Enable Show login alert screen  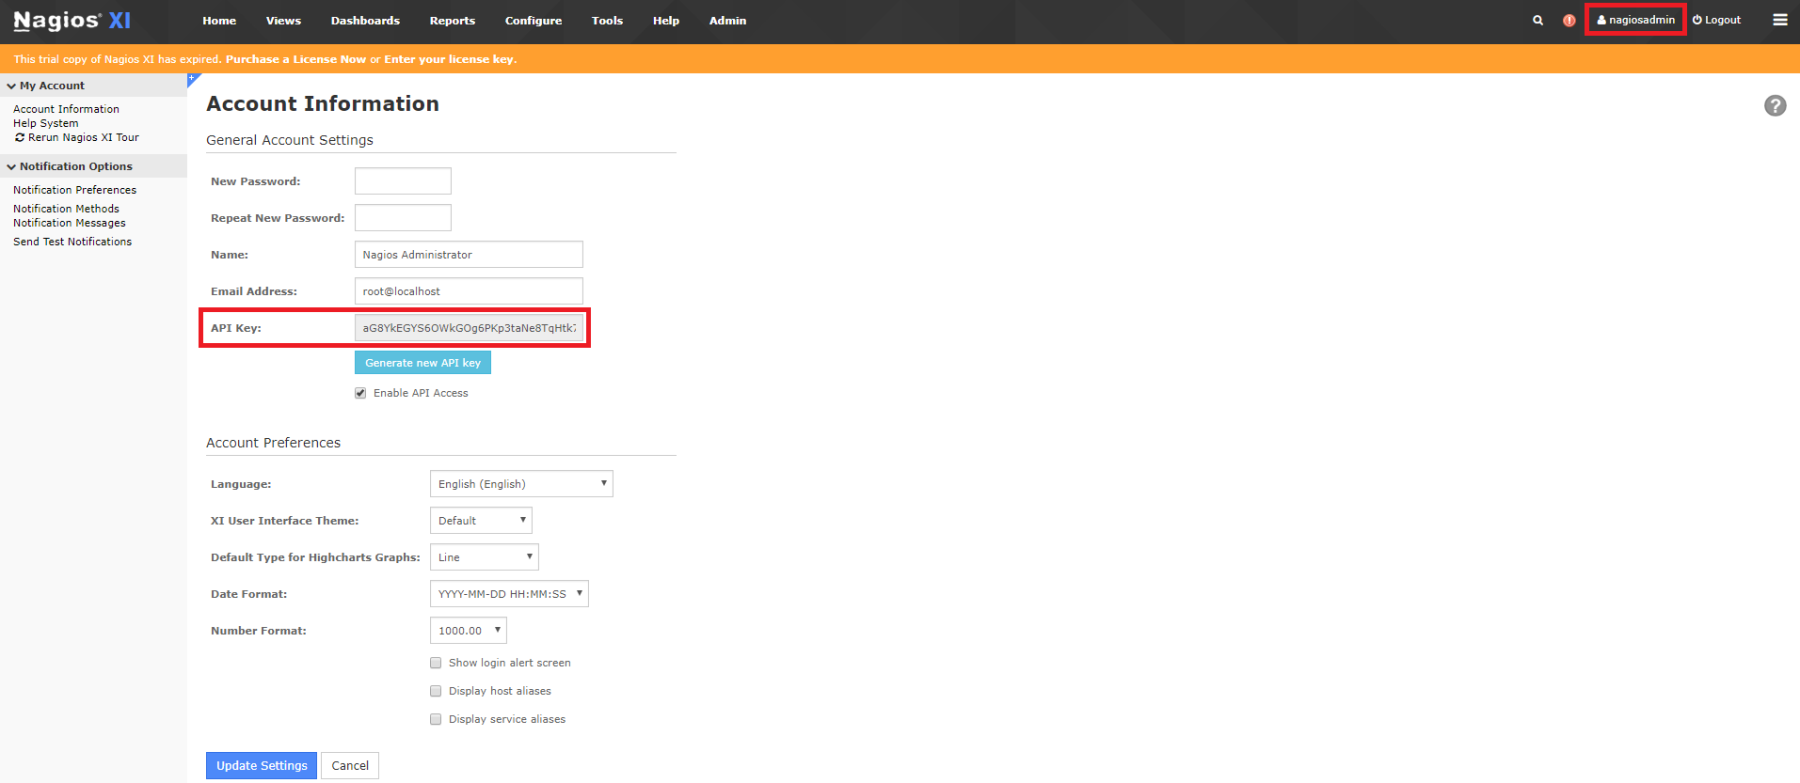pos(436,663)
